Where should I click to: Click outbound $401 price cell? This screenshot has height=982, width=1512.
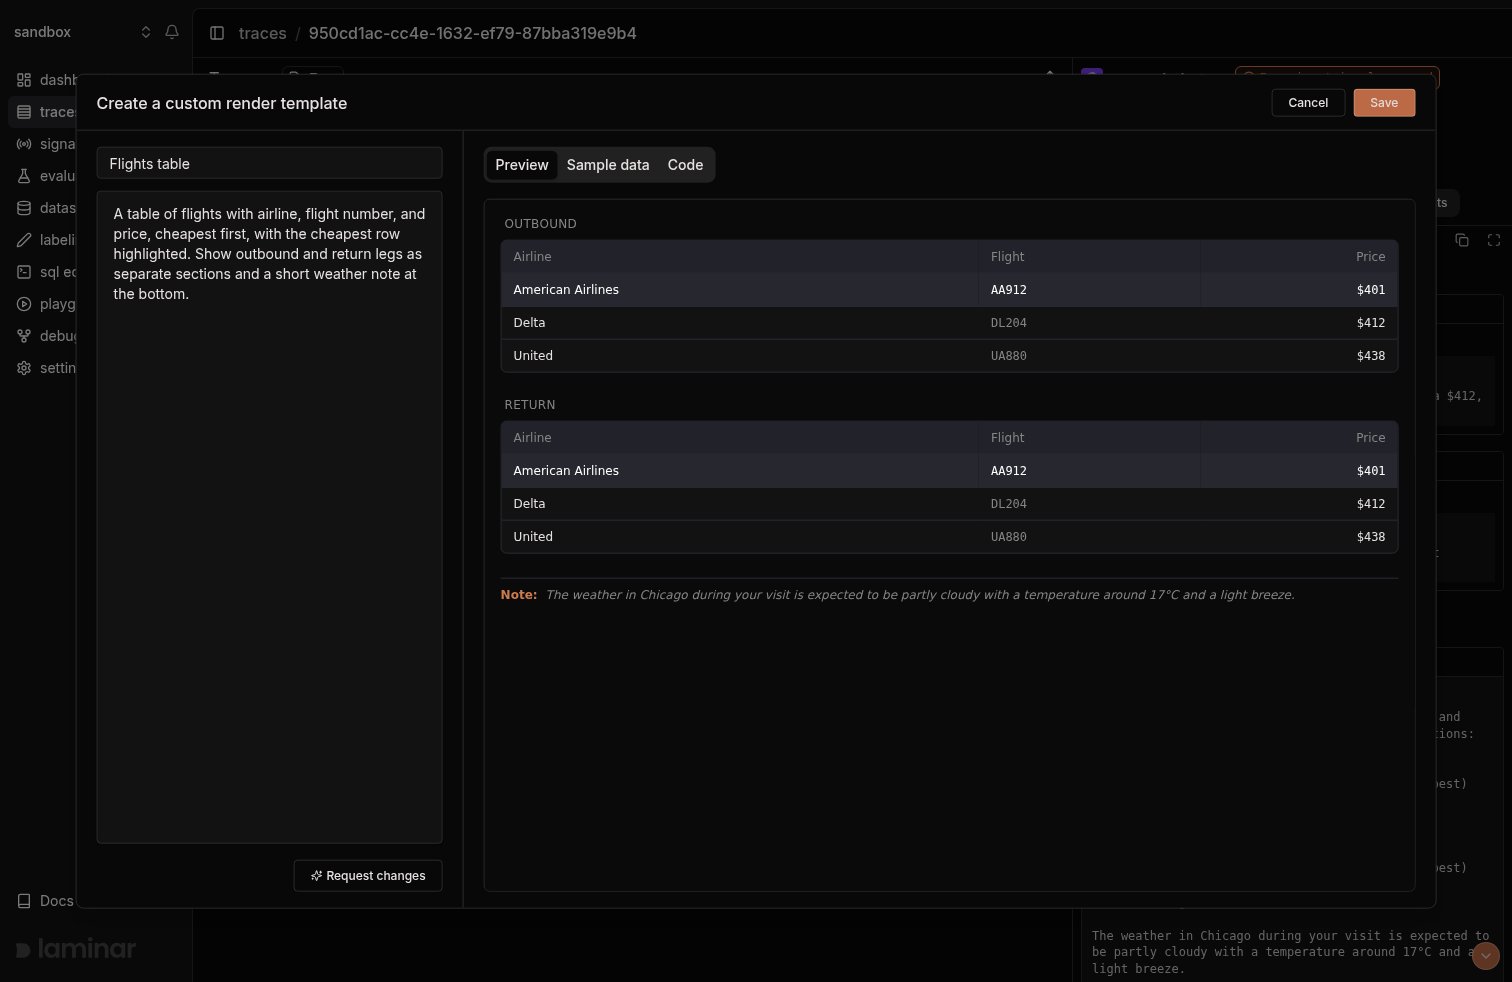(x=1299, y=290)
